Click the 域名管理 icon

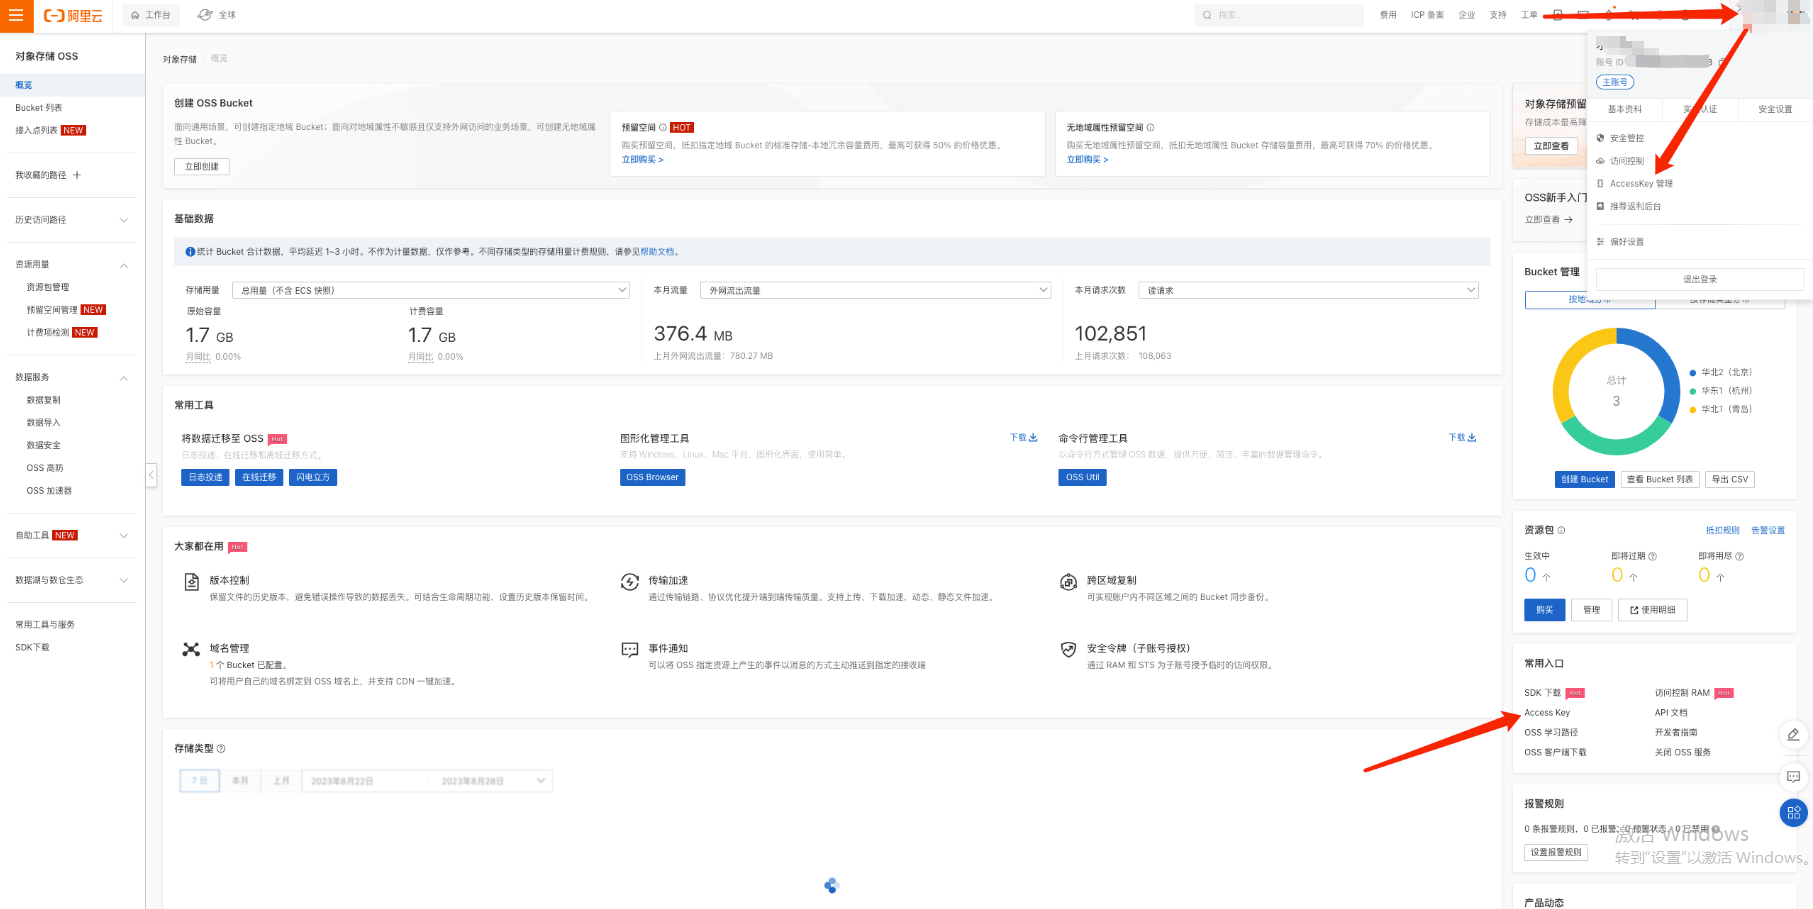191,649
